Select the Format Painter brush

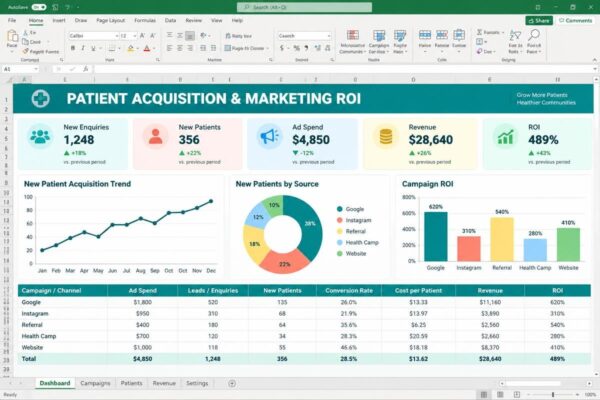(x=25, y=51)
